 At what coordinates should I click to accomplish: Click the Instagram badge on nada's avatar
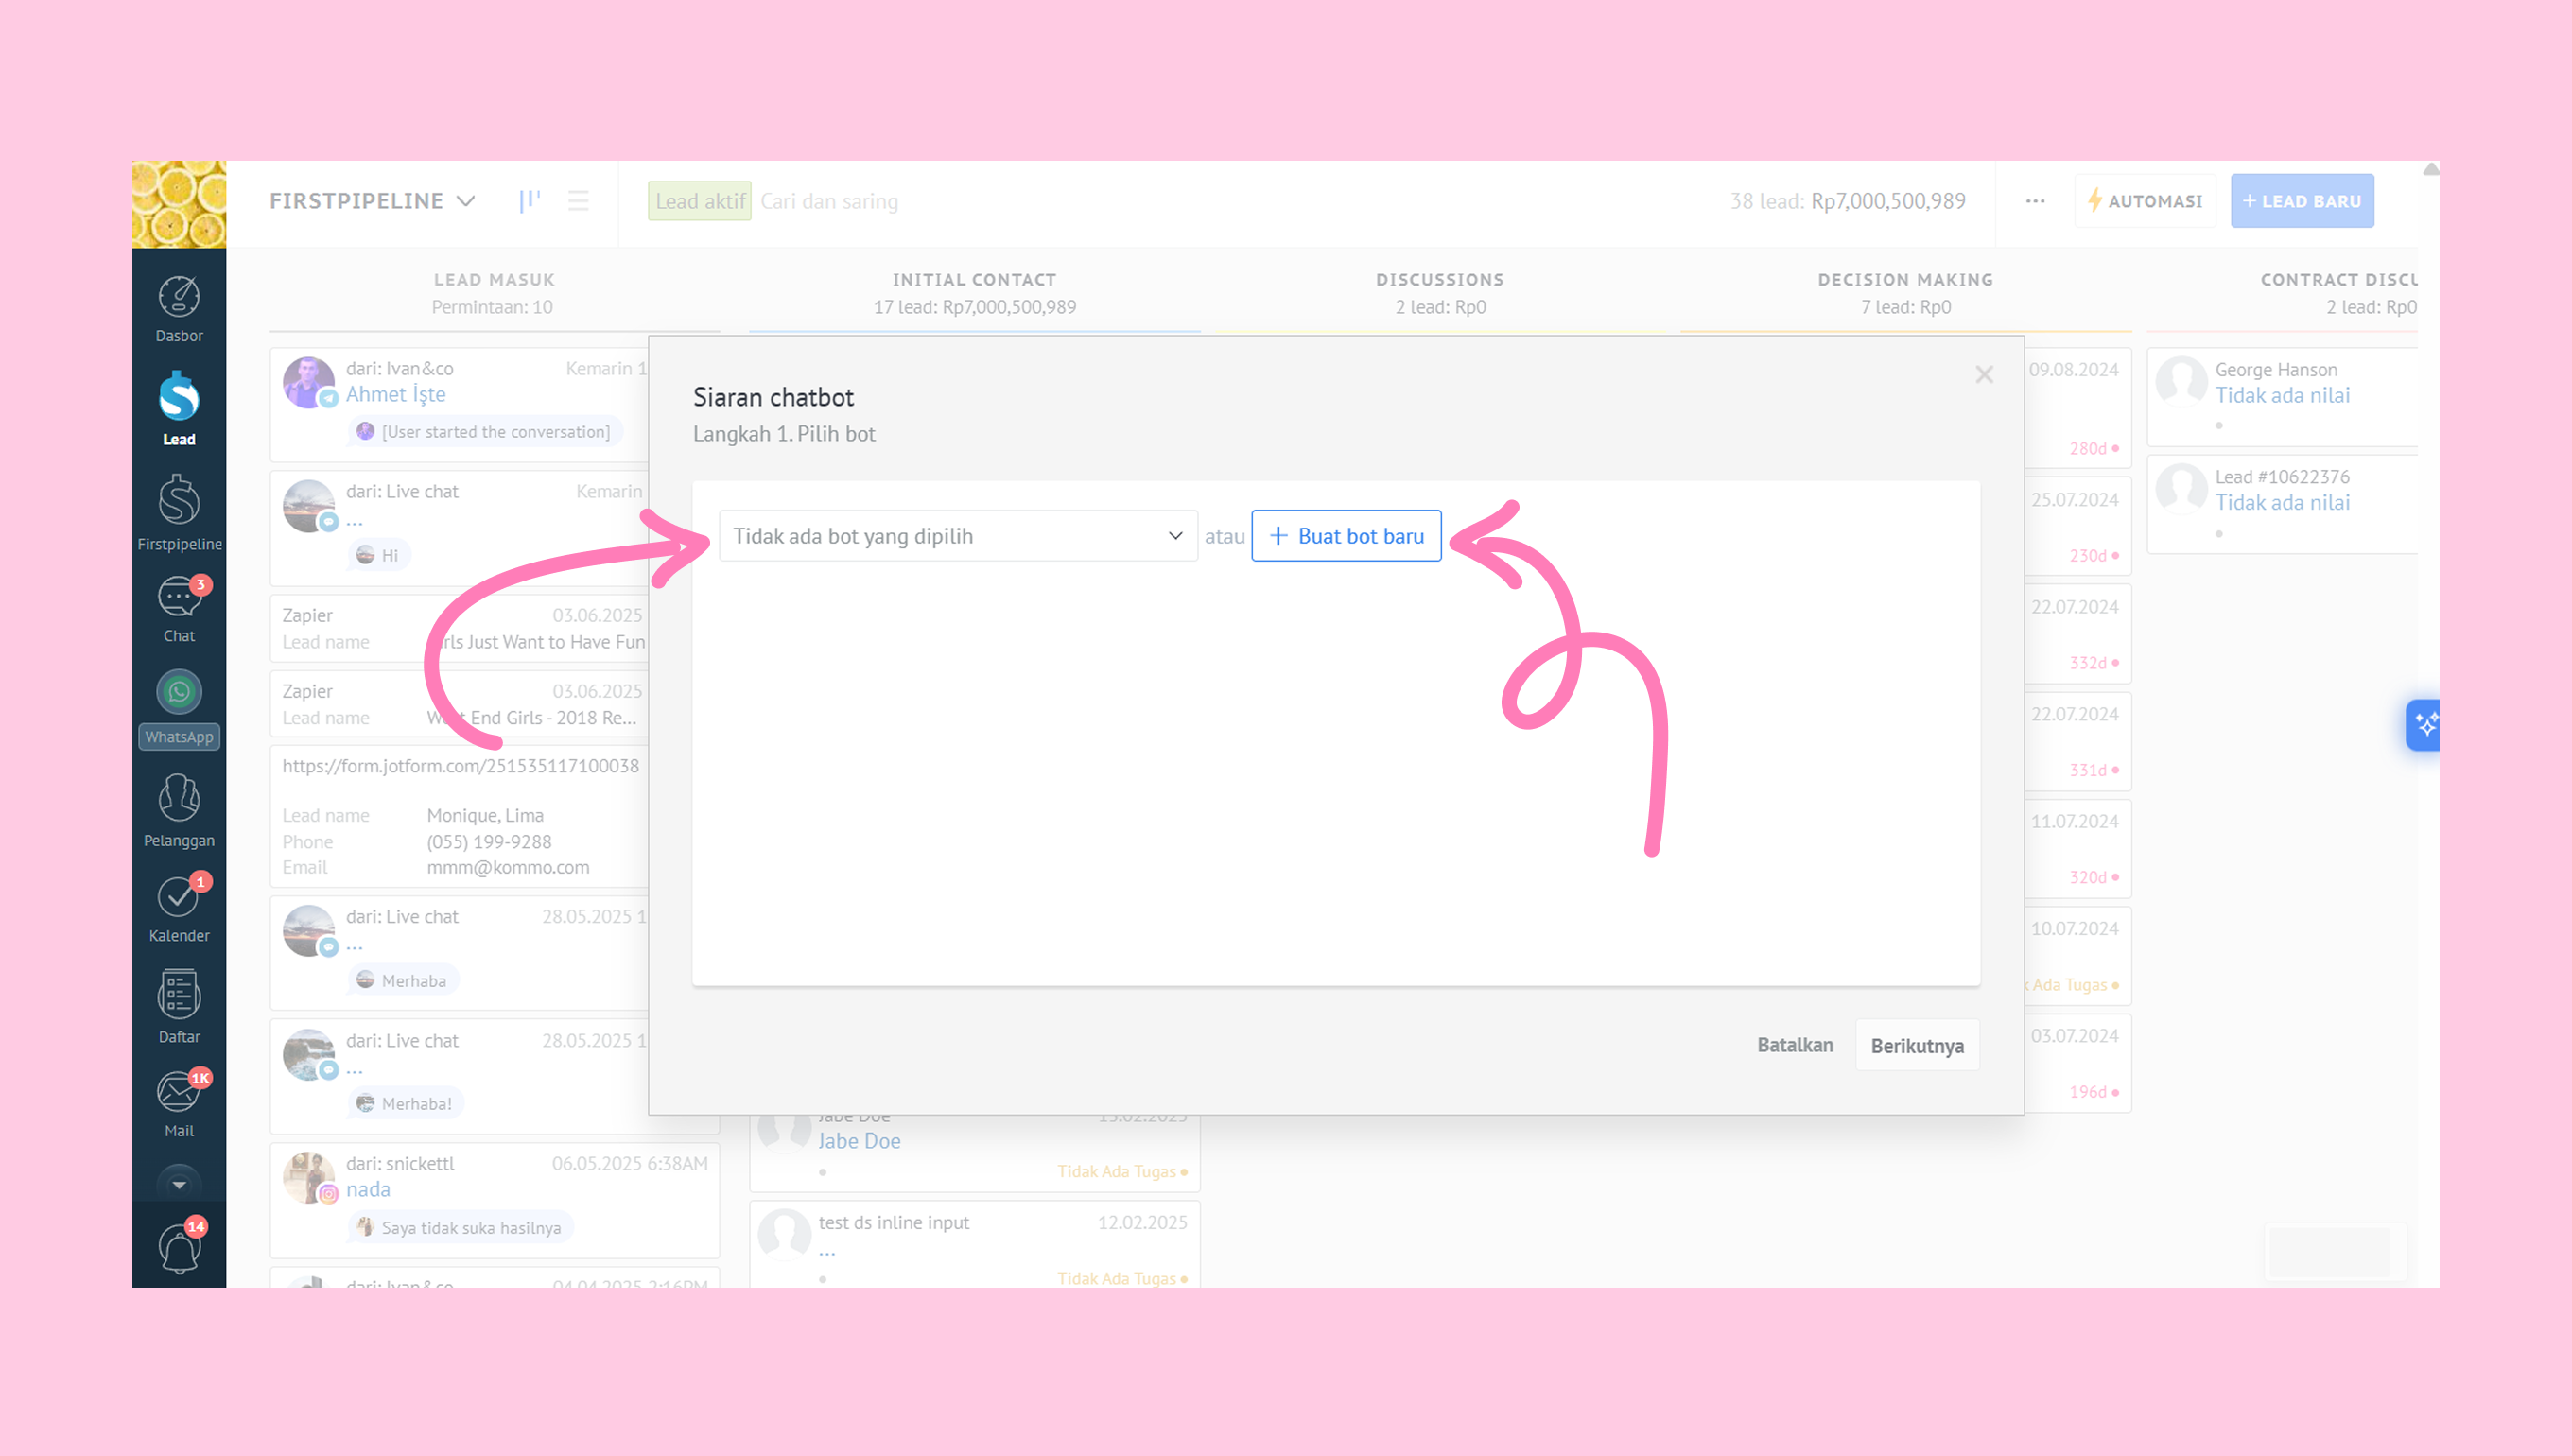tap(328, 1193)
